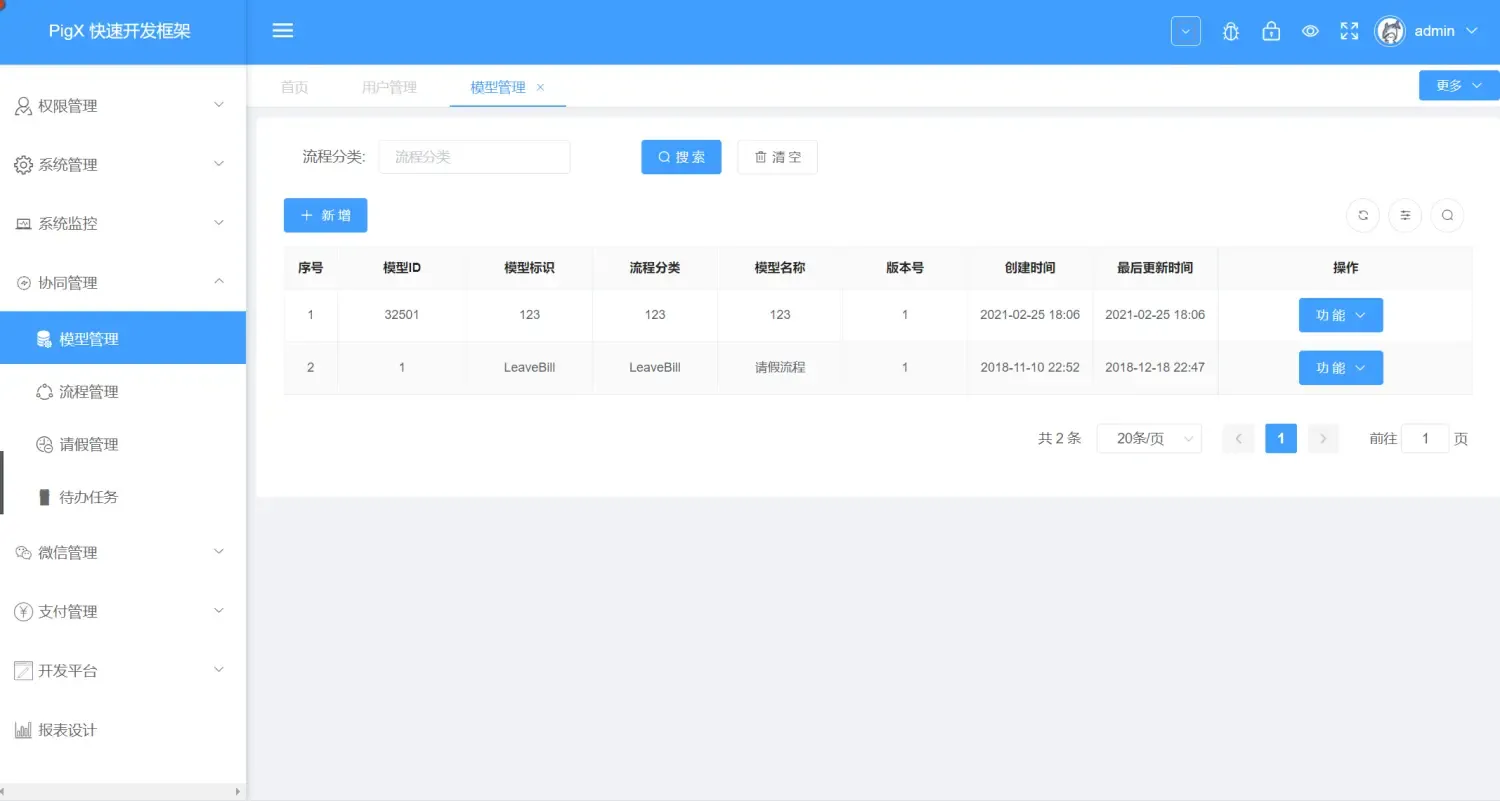Click the 搜索 search button
The width and height of the screenshot is (1500, 801).
click(x=681, y=157)
